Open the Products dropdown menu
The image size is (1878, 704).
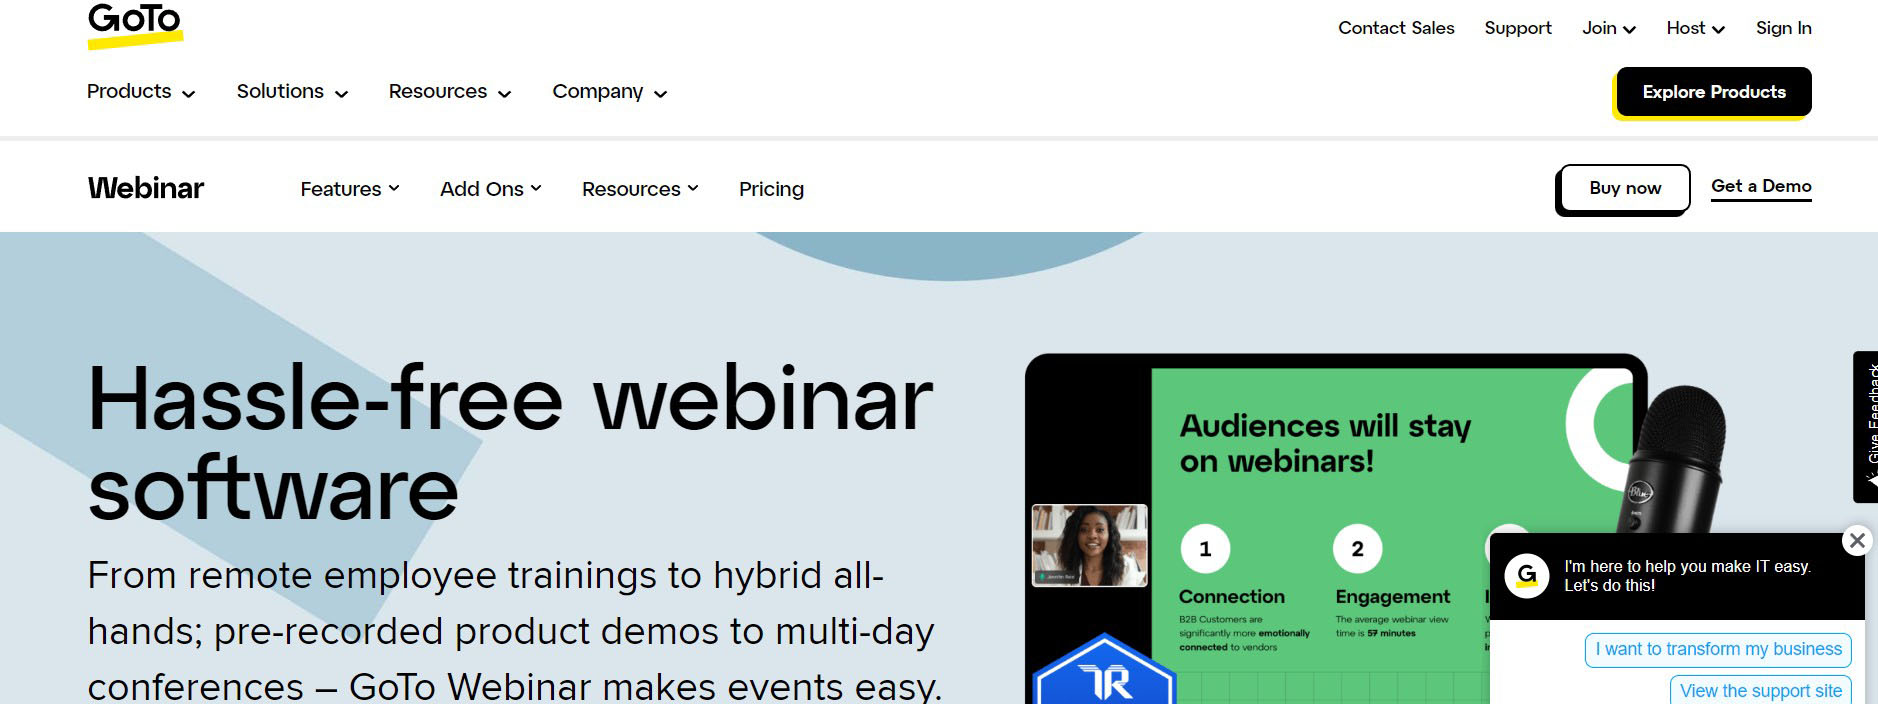(141, 91)
